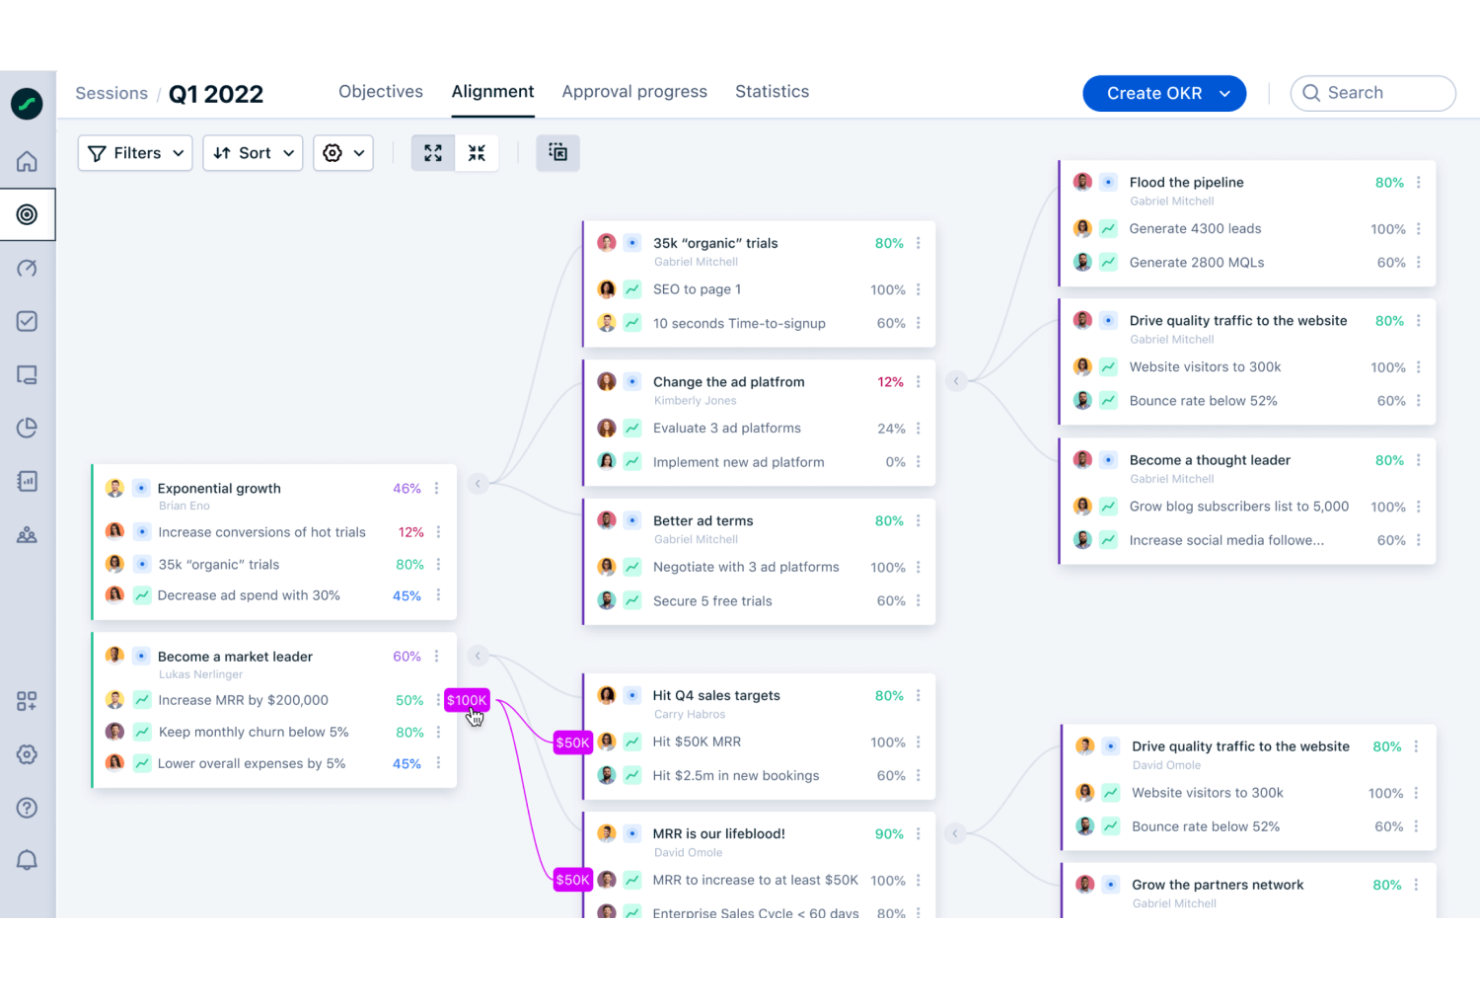Open the Filters dropdown
This screenshot has width=1480, height=987.
[135, 153]
